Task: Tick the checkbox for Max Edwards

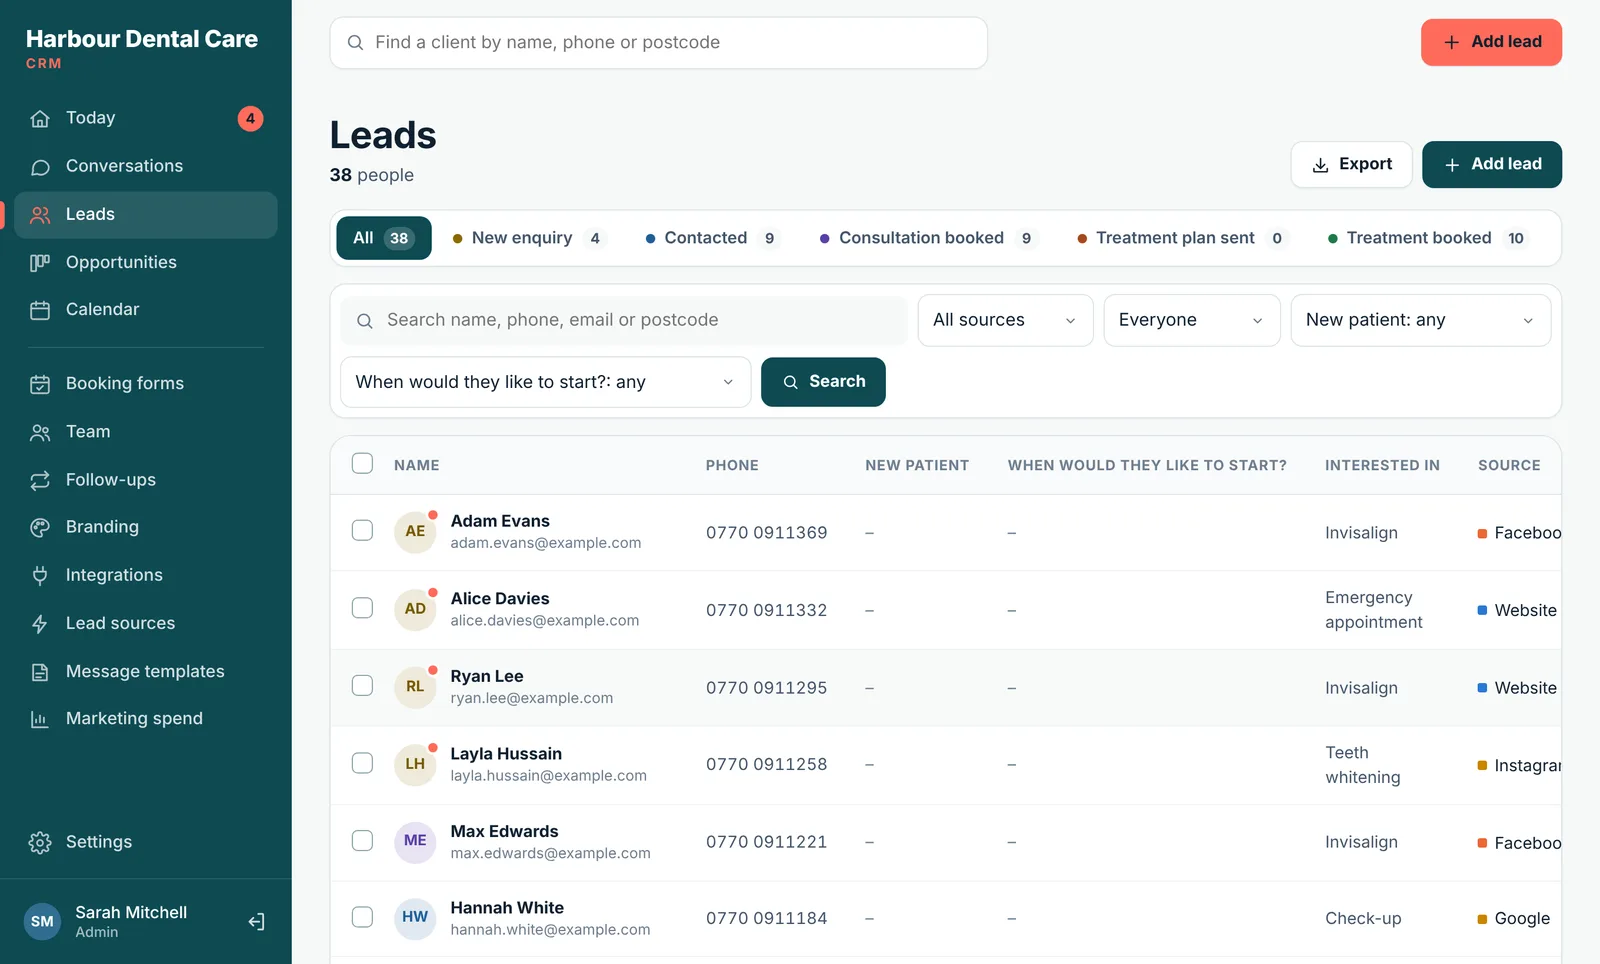Action: (362, 840)
